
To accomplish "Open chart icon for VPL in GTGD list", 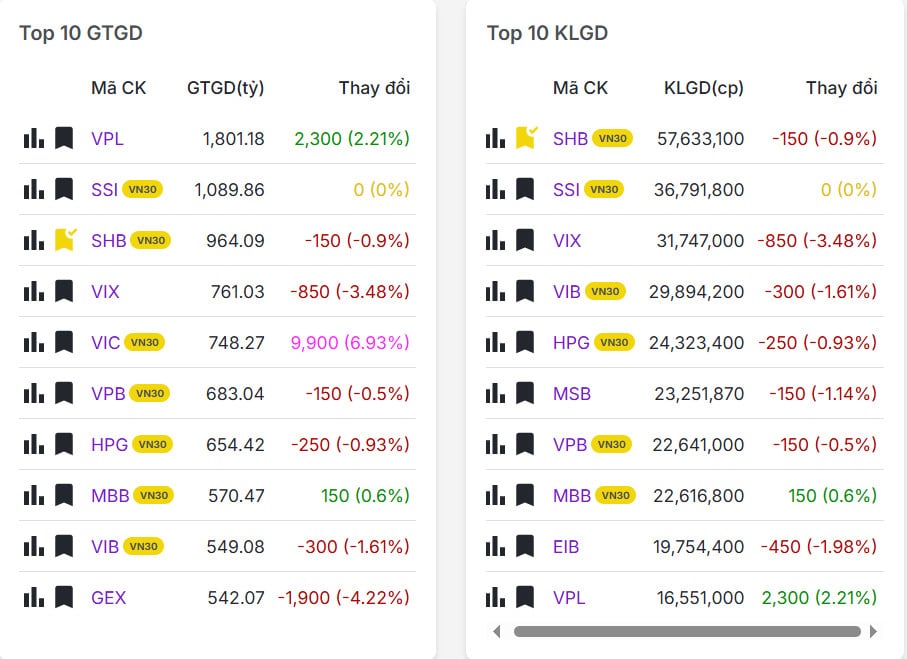I will 33,138.
